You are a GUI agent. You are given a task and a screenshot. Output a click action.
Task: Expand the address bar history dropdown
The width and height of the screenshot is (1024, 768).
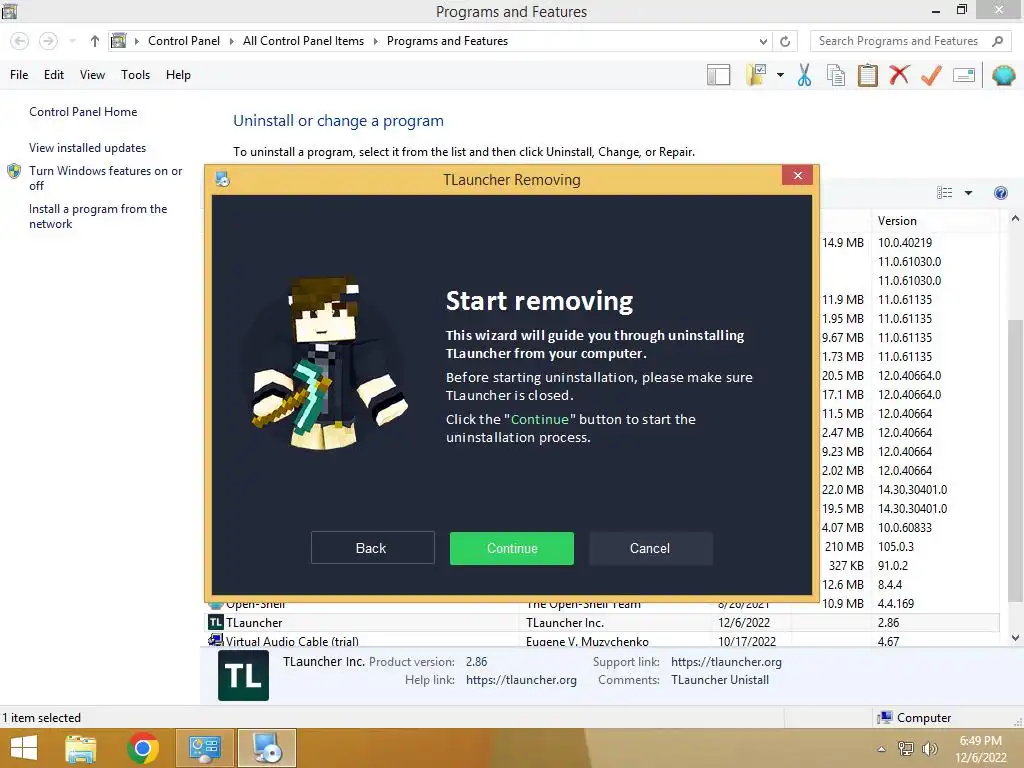coord(763,41)
